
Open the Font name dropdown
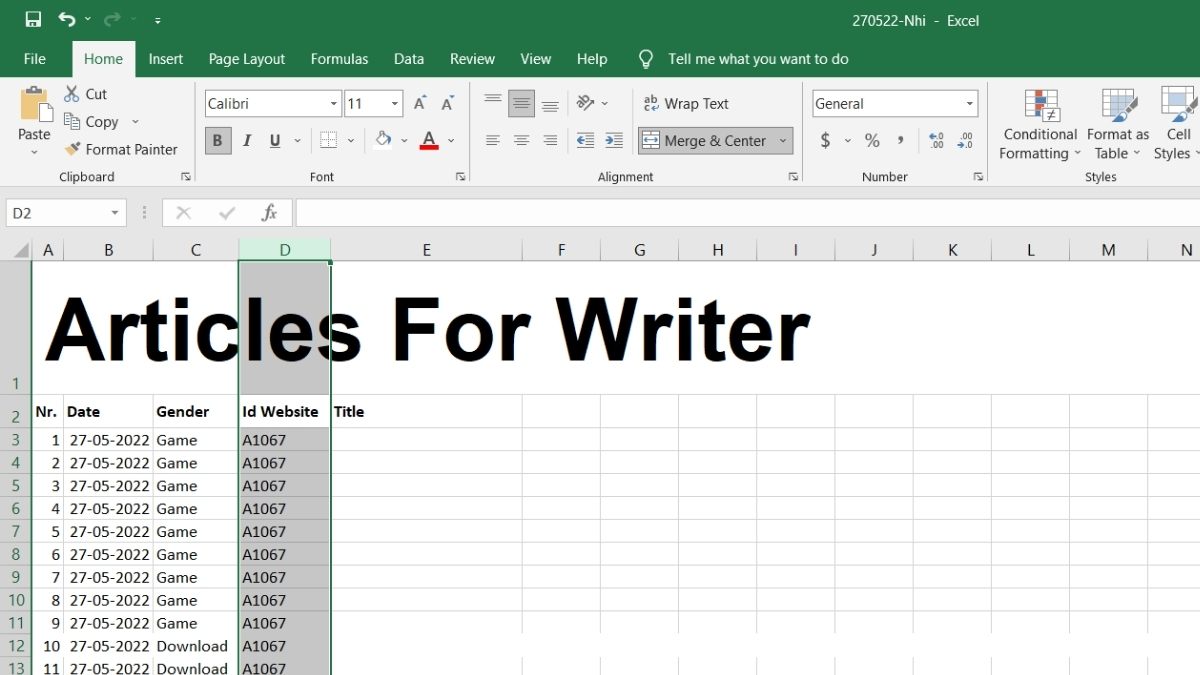click(333, 103)
